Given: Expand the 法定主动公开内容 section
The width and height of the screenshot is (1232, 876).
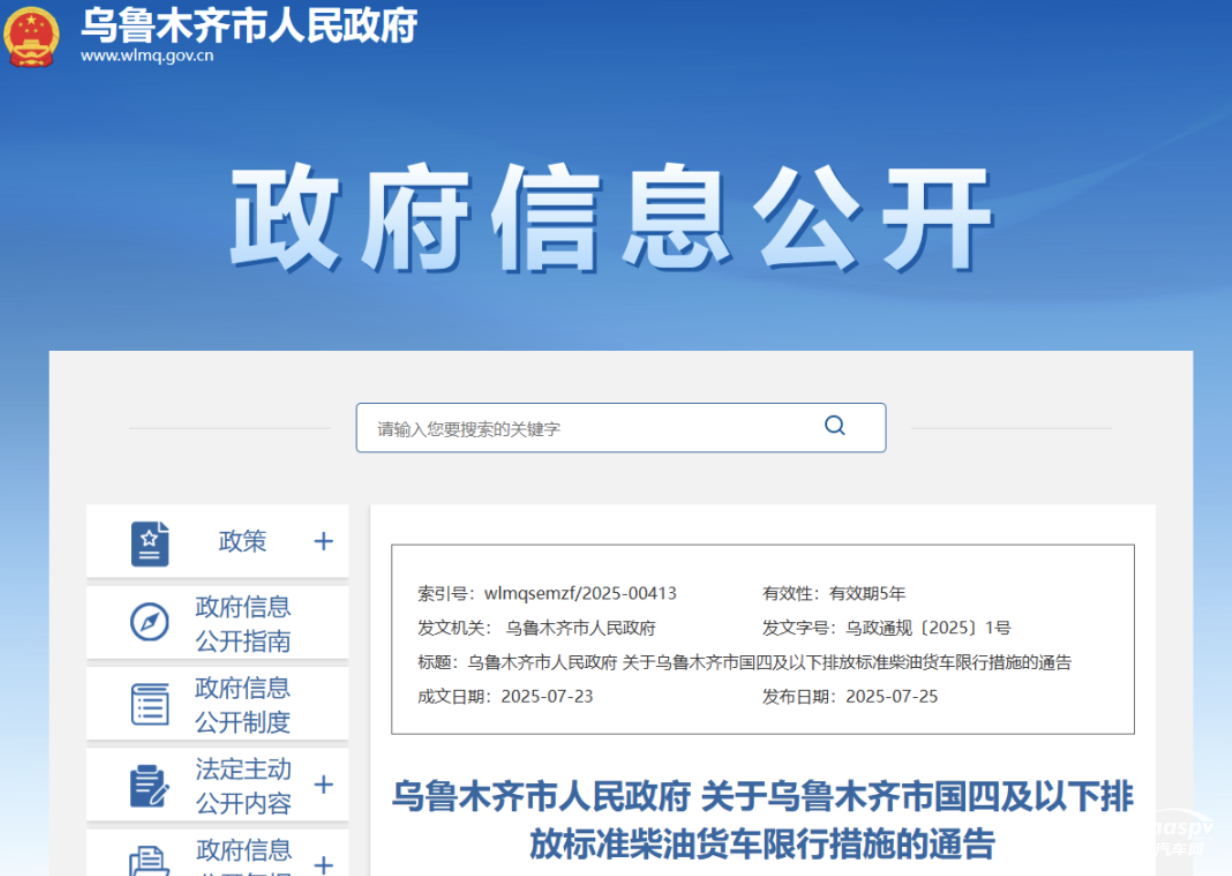Looking at the screenshot, I should [x=323, y=785].
